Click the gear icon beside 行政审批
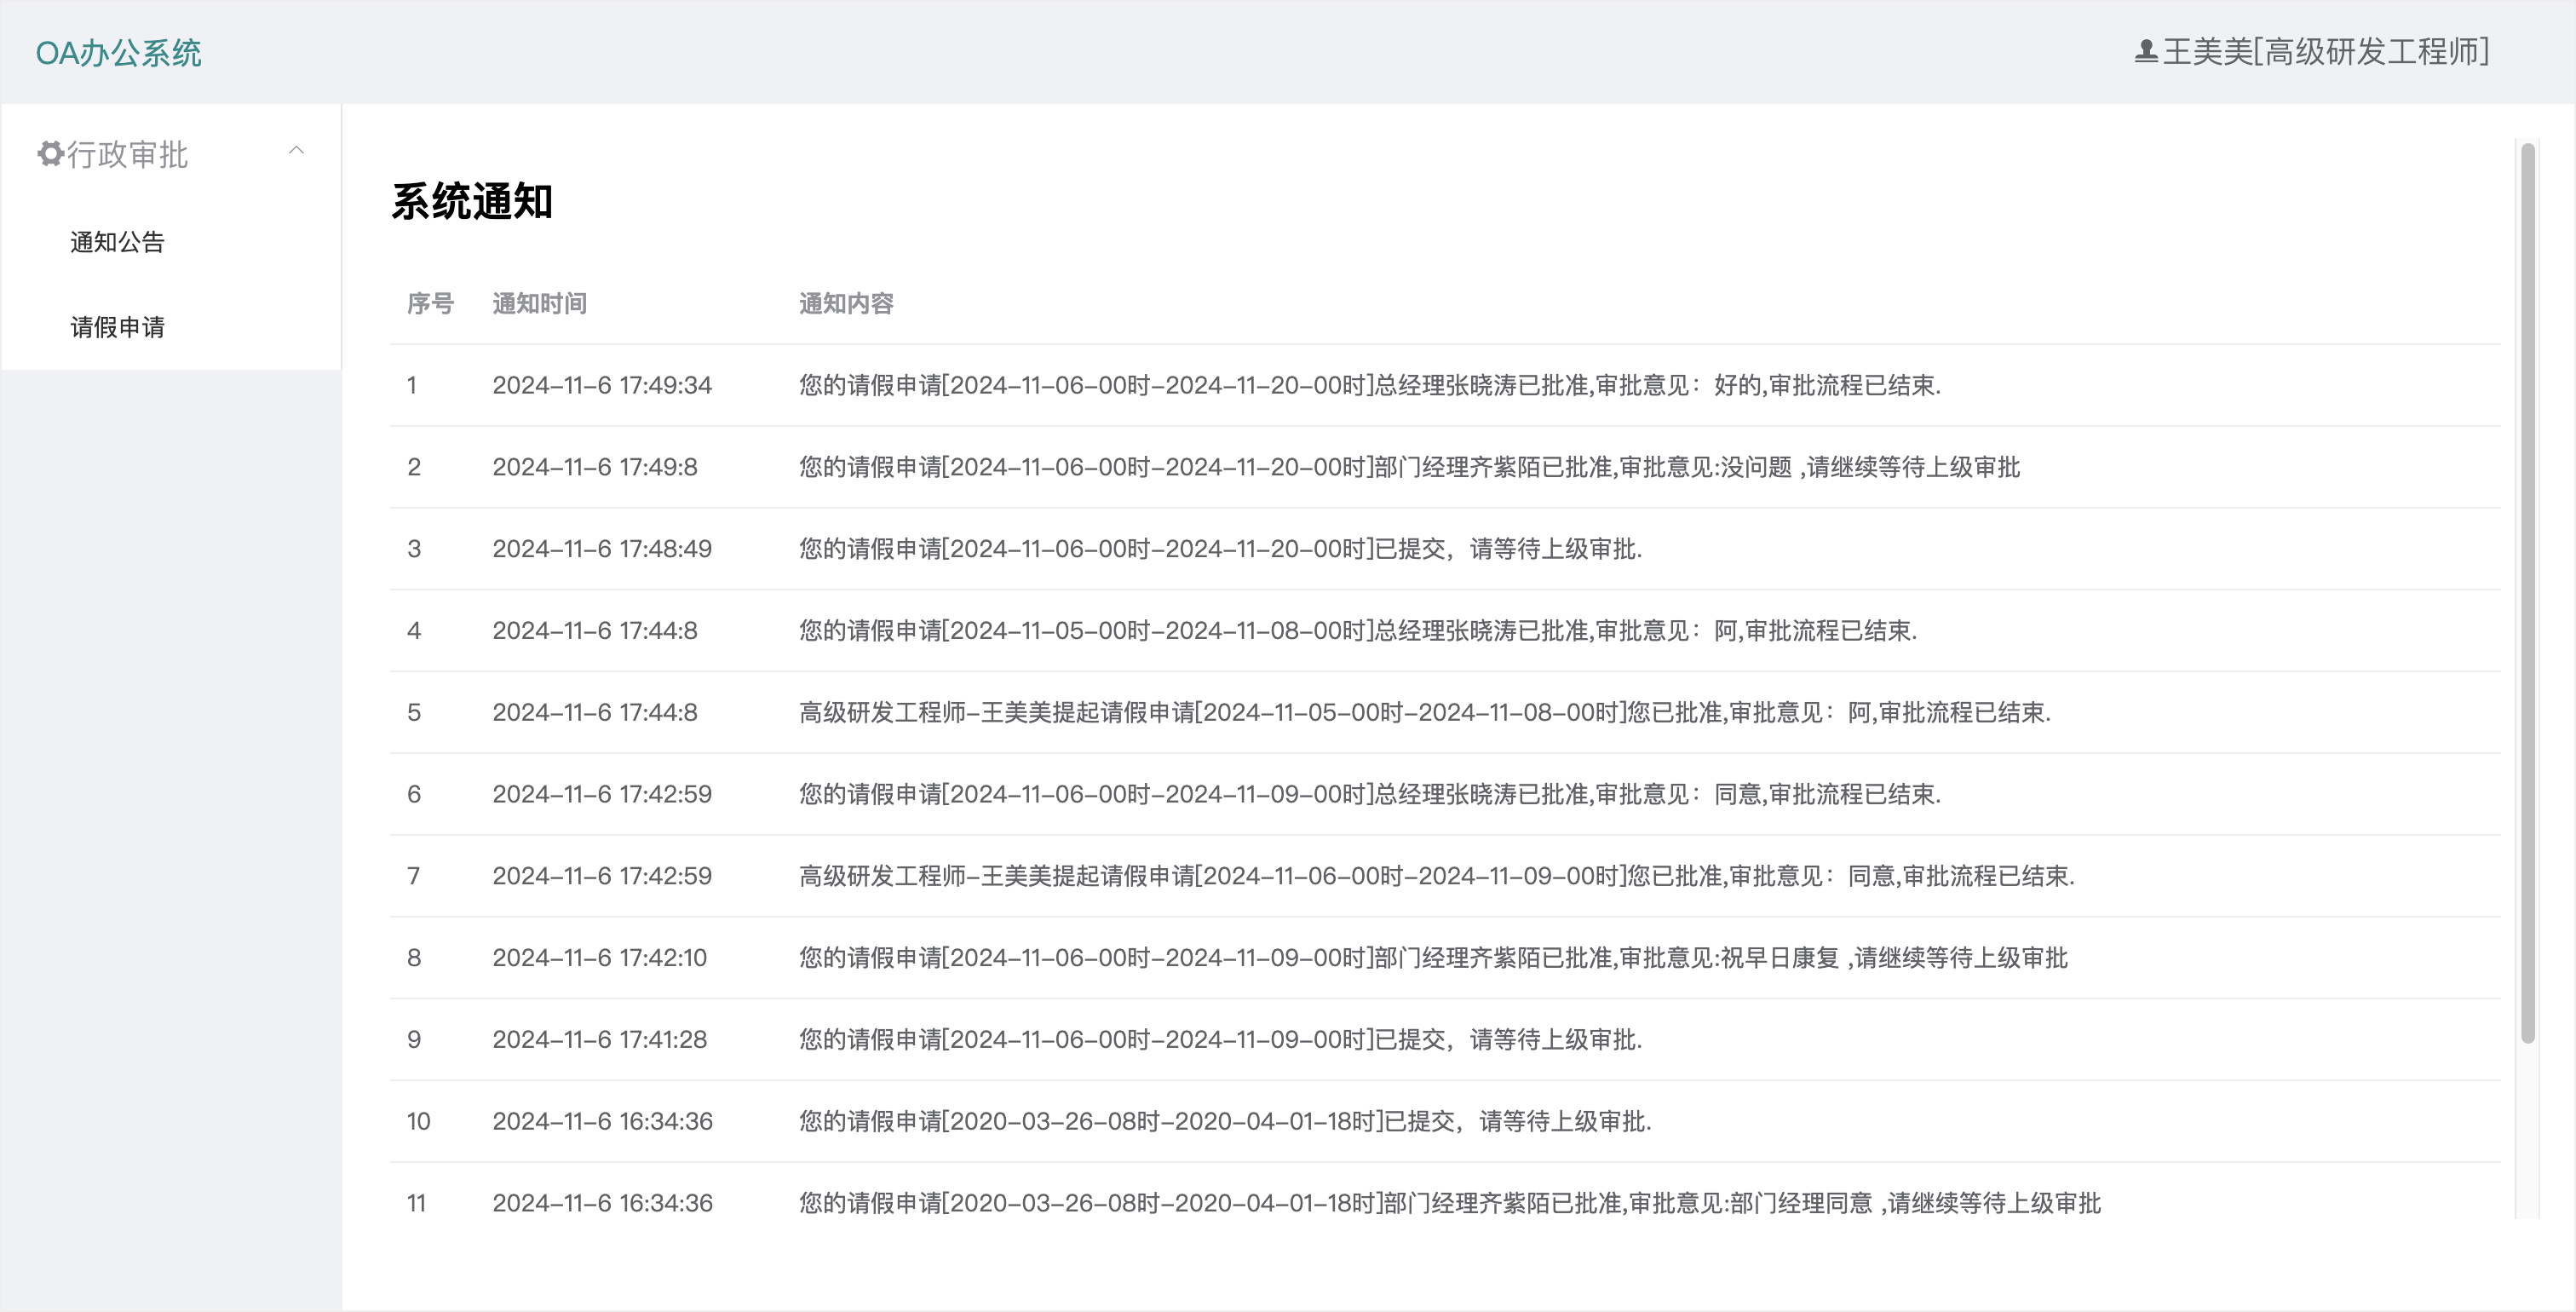This screenshot has width=2576, height=1312. click(x=50, y=154)
